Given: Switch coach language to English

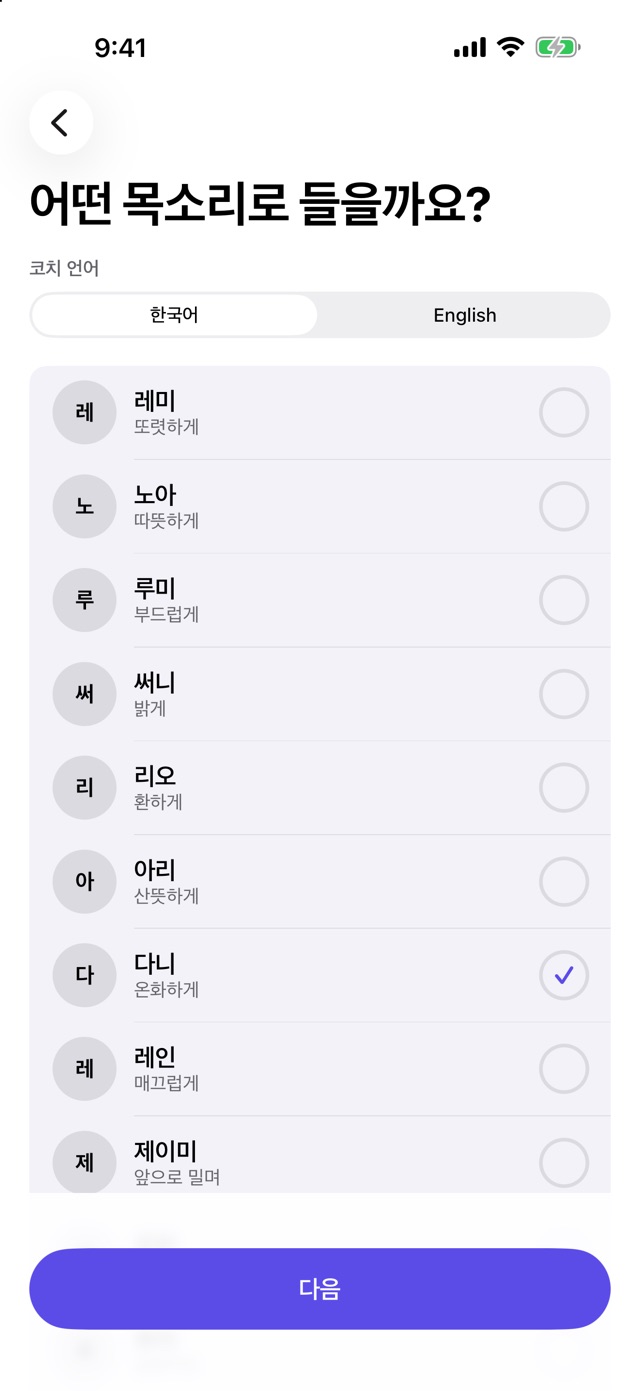Looking at the screenshot, I should [465, 315].
